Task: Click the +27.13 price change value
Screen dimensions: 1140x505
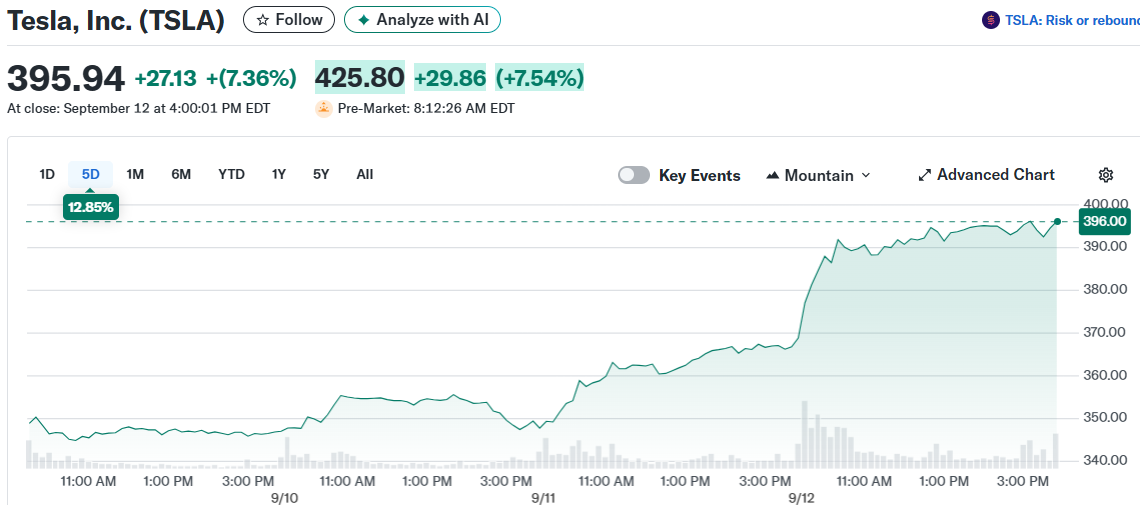Action: [166, 78]
